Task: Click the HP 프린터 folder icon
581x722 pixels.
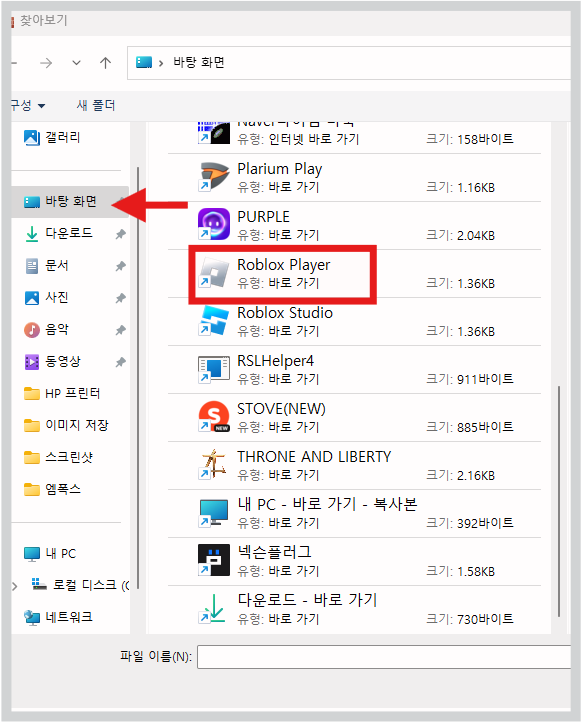Action: 32,394
